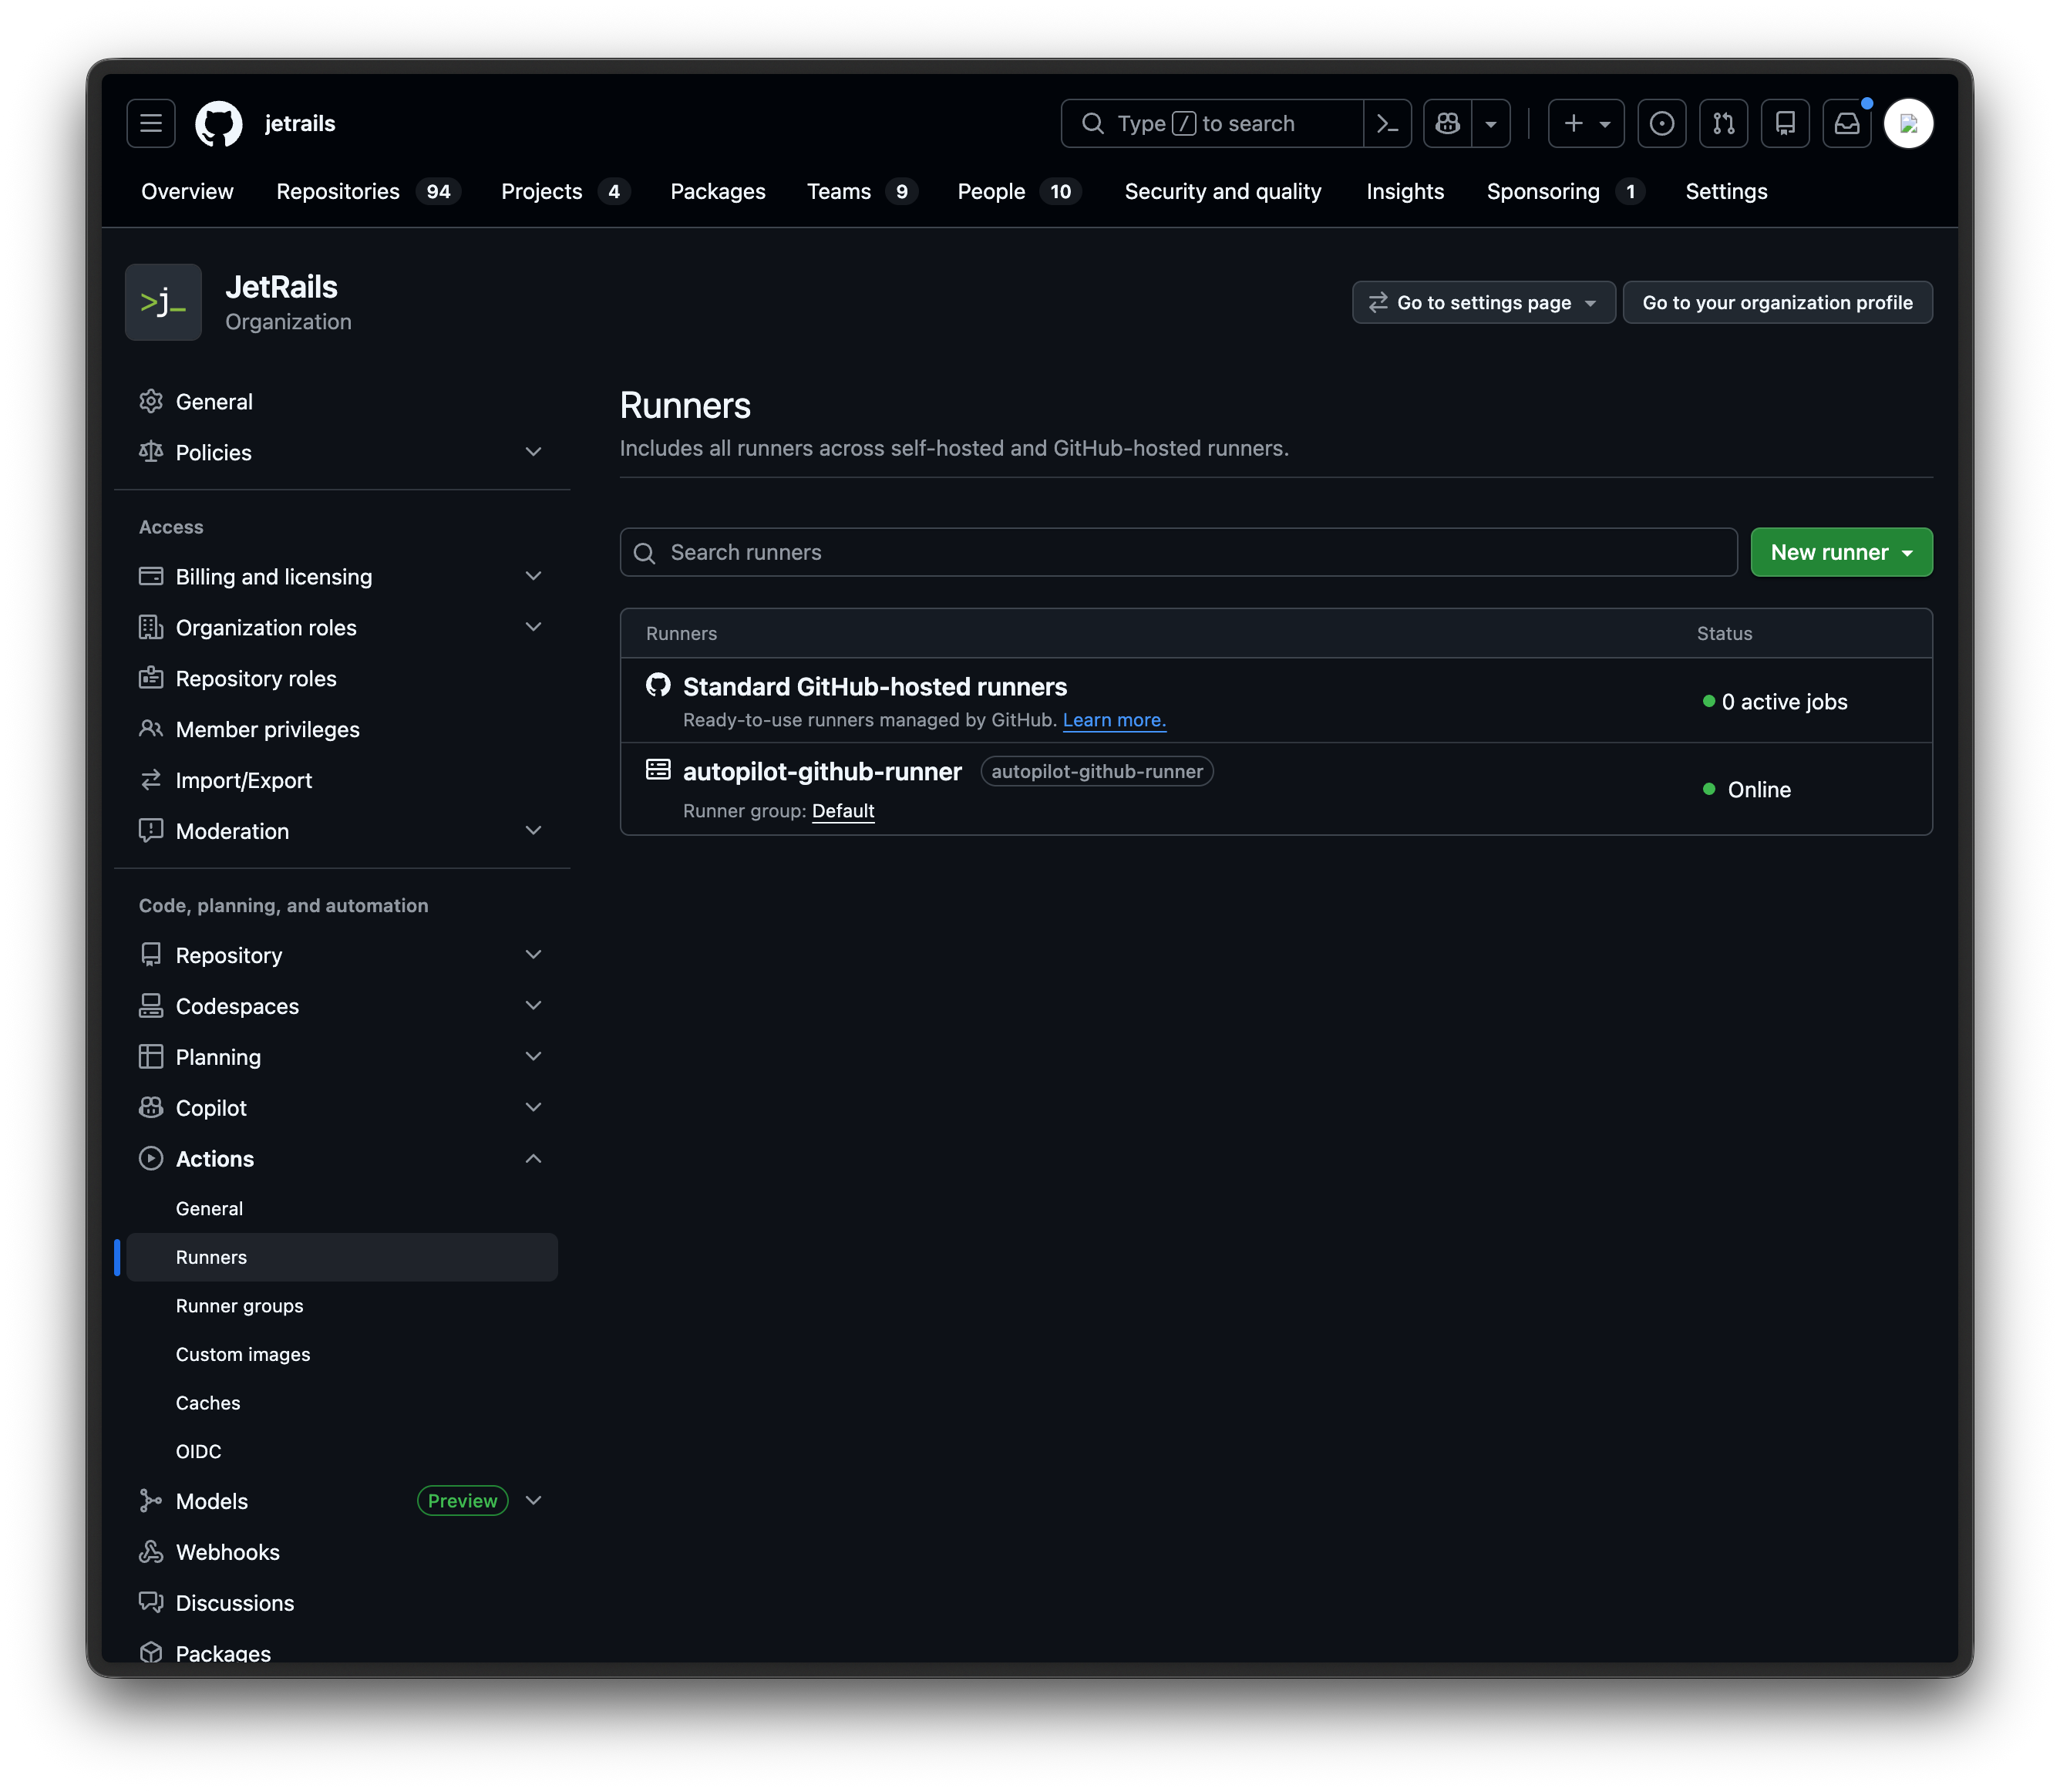Click the server icon beside autopilot-github-runner

point(658,769)
